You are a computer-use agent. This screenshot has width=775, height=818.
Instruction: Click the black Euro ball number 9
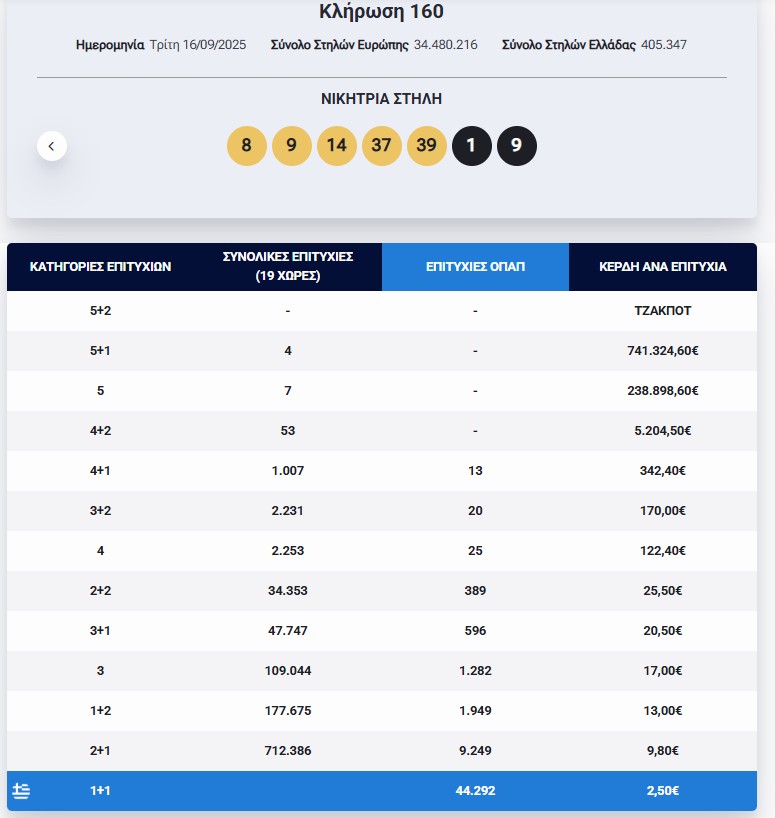point(517,146)
